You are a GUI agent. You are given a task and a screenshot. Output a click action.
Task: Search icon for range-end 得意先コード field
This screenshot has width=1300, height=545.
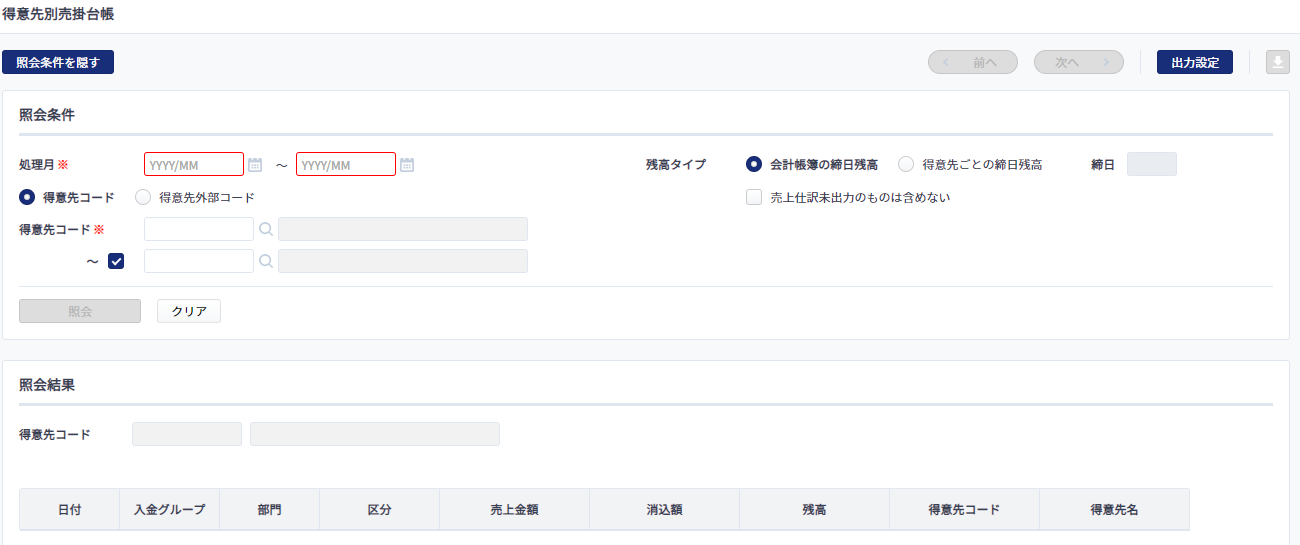[266, 261]
